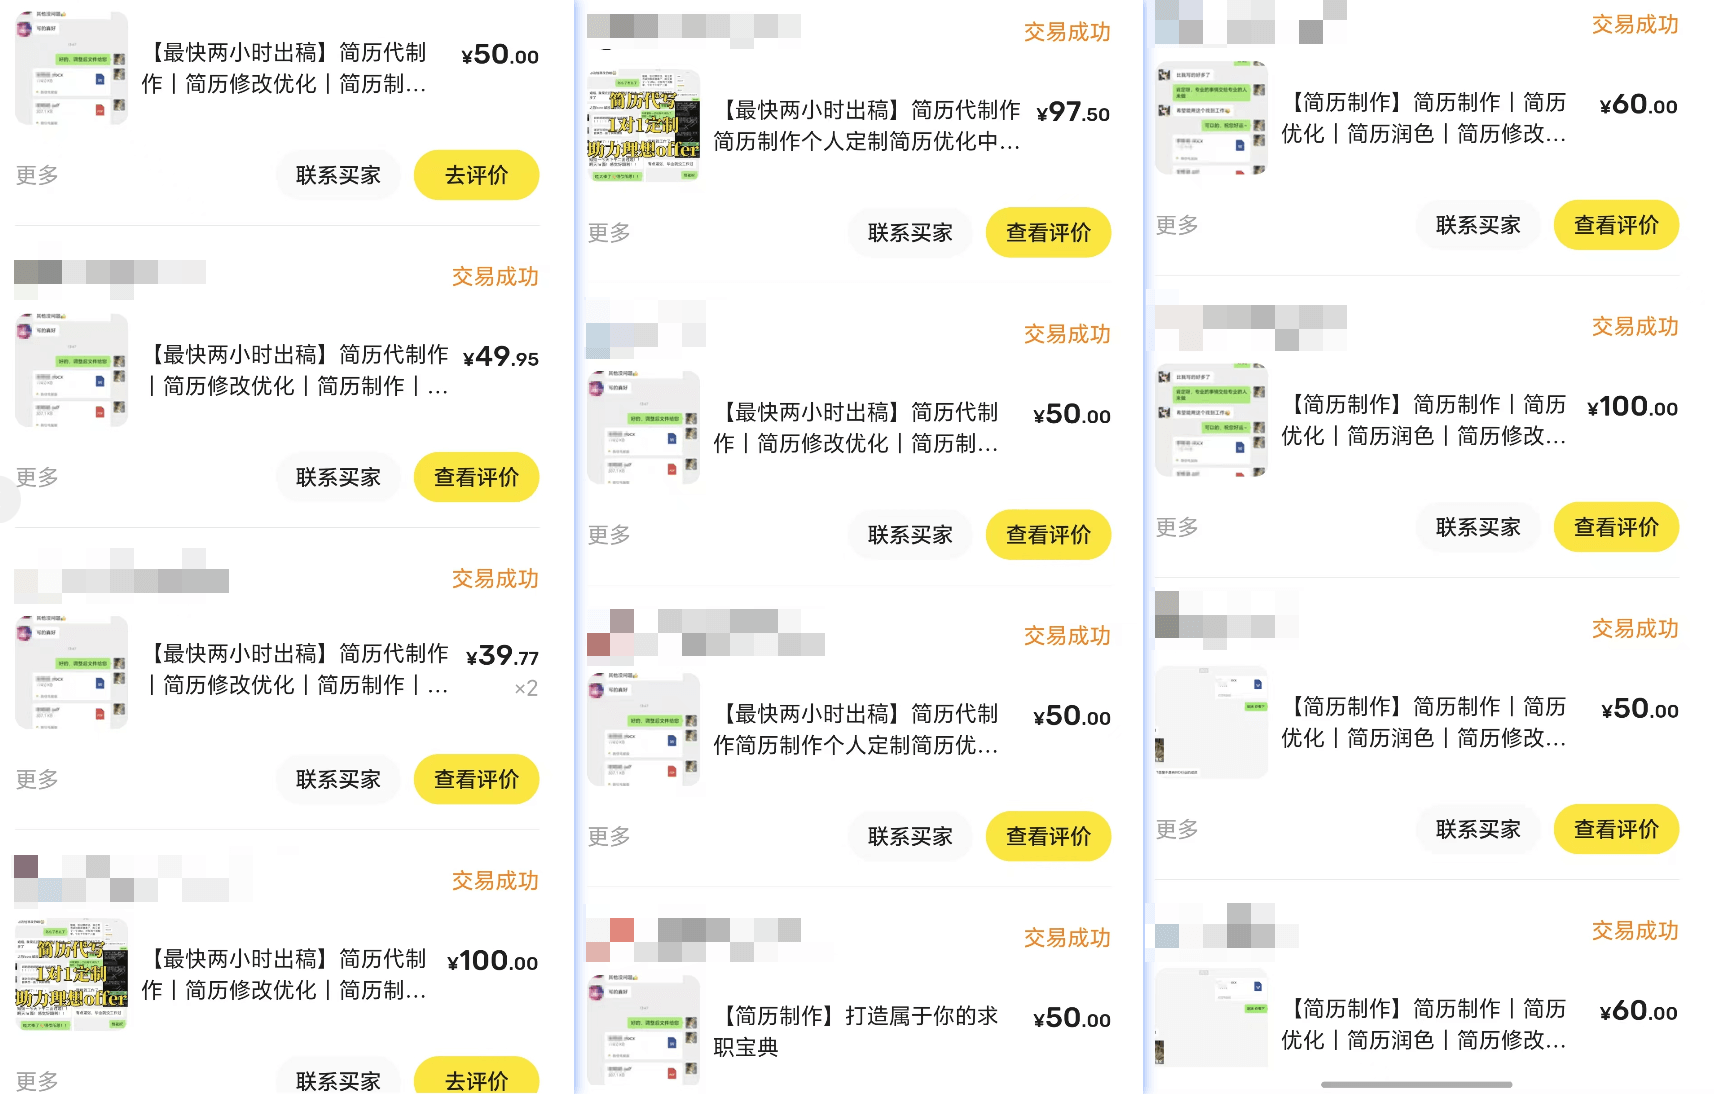点击底部的水平滚动条
The image size is (1714, 1094).
coord(1420,1082)
